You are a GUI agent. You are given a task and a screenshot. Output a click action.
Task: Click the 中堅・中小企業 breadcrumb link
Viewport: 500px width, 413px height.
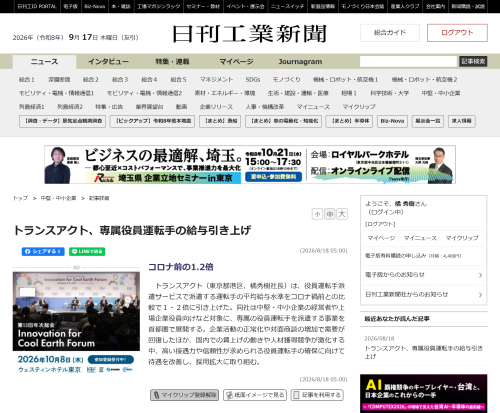click(x=58, y=198)
